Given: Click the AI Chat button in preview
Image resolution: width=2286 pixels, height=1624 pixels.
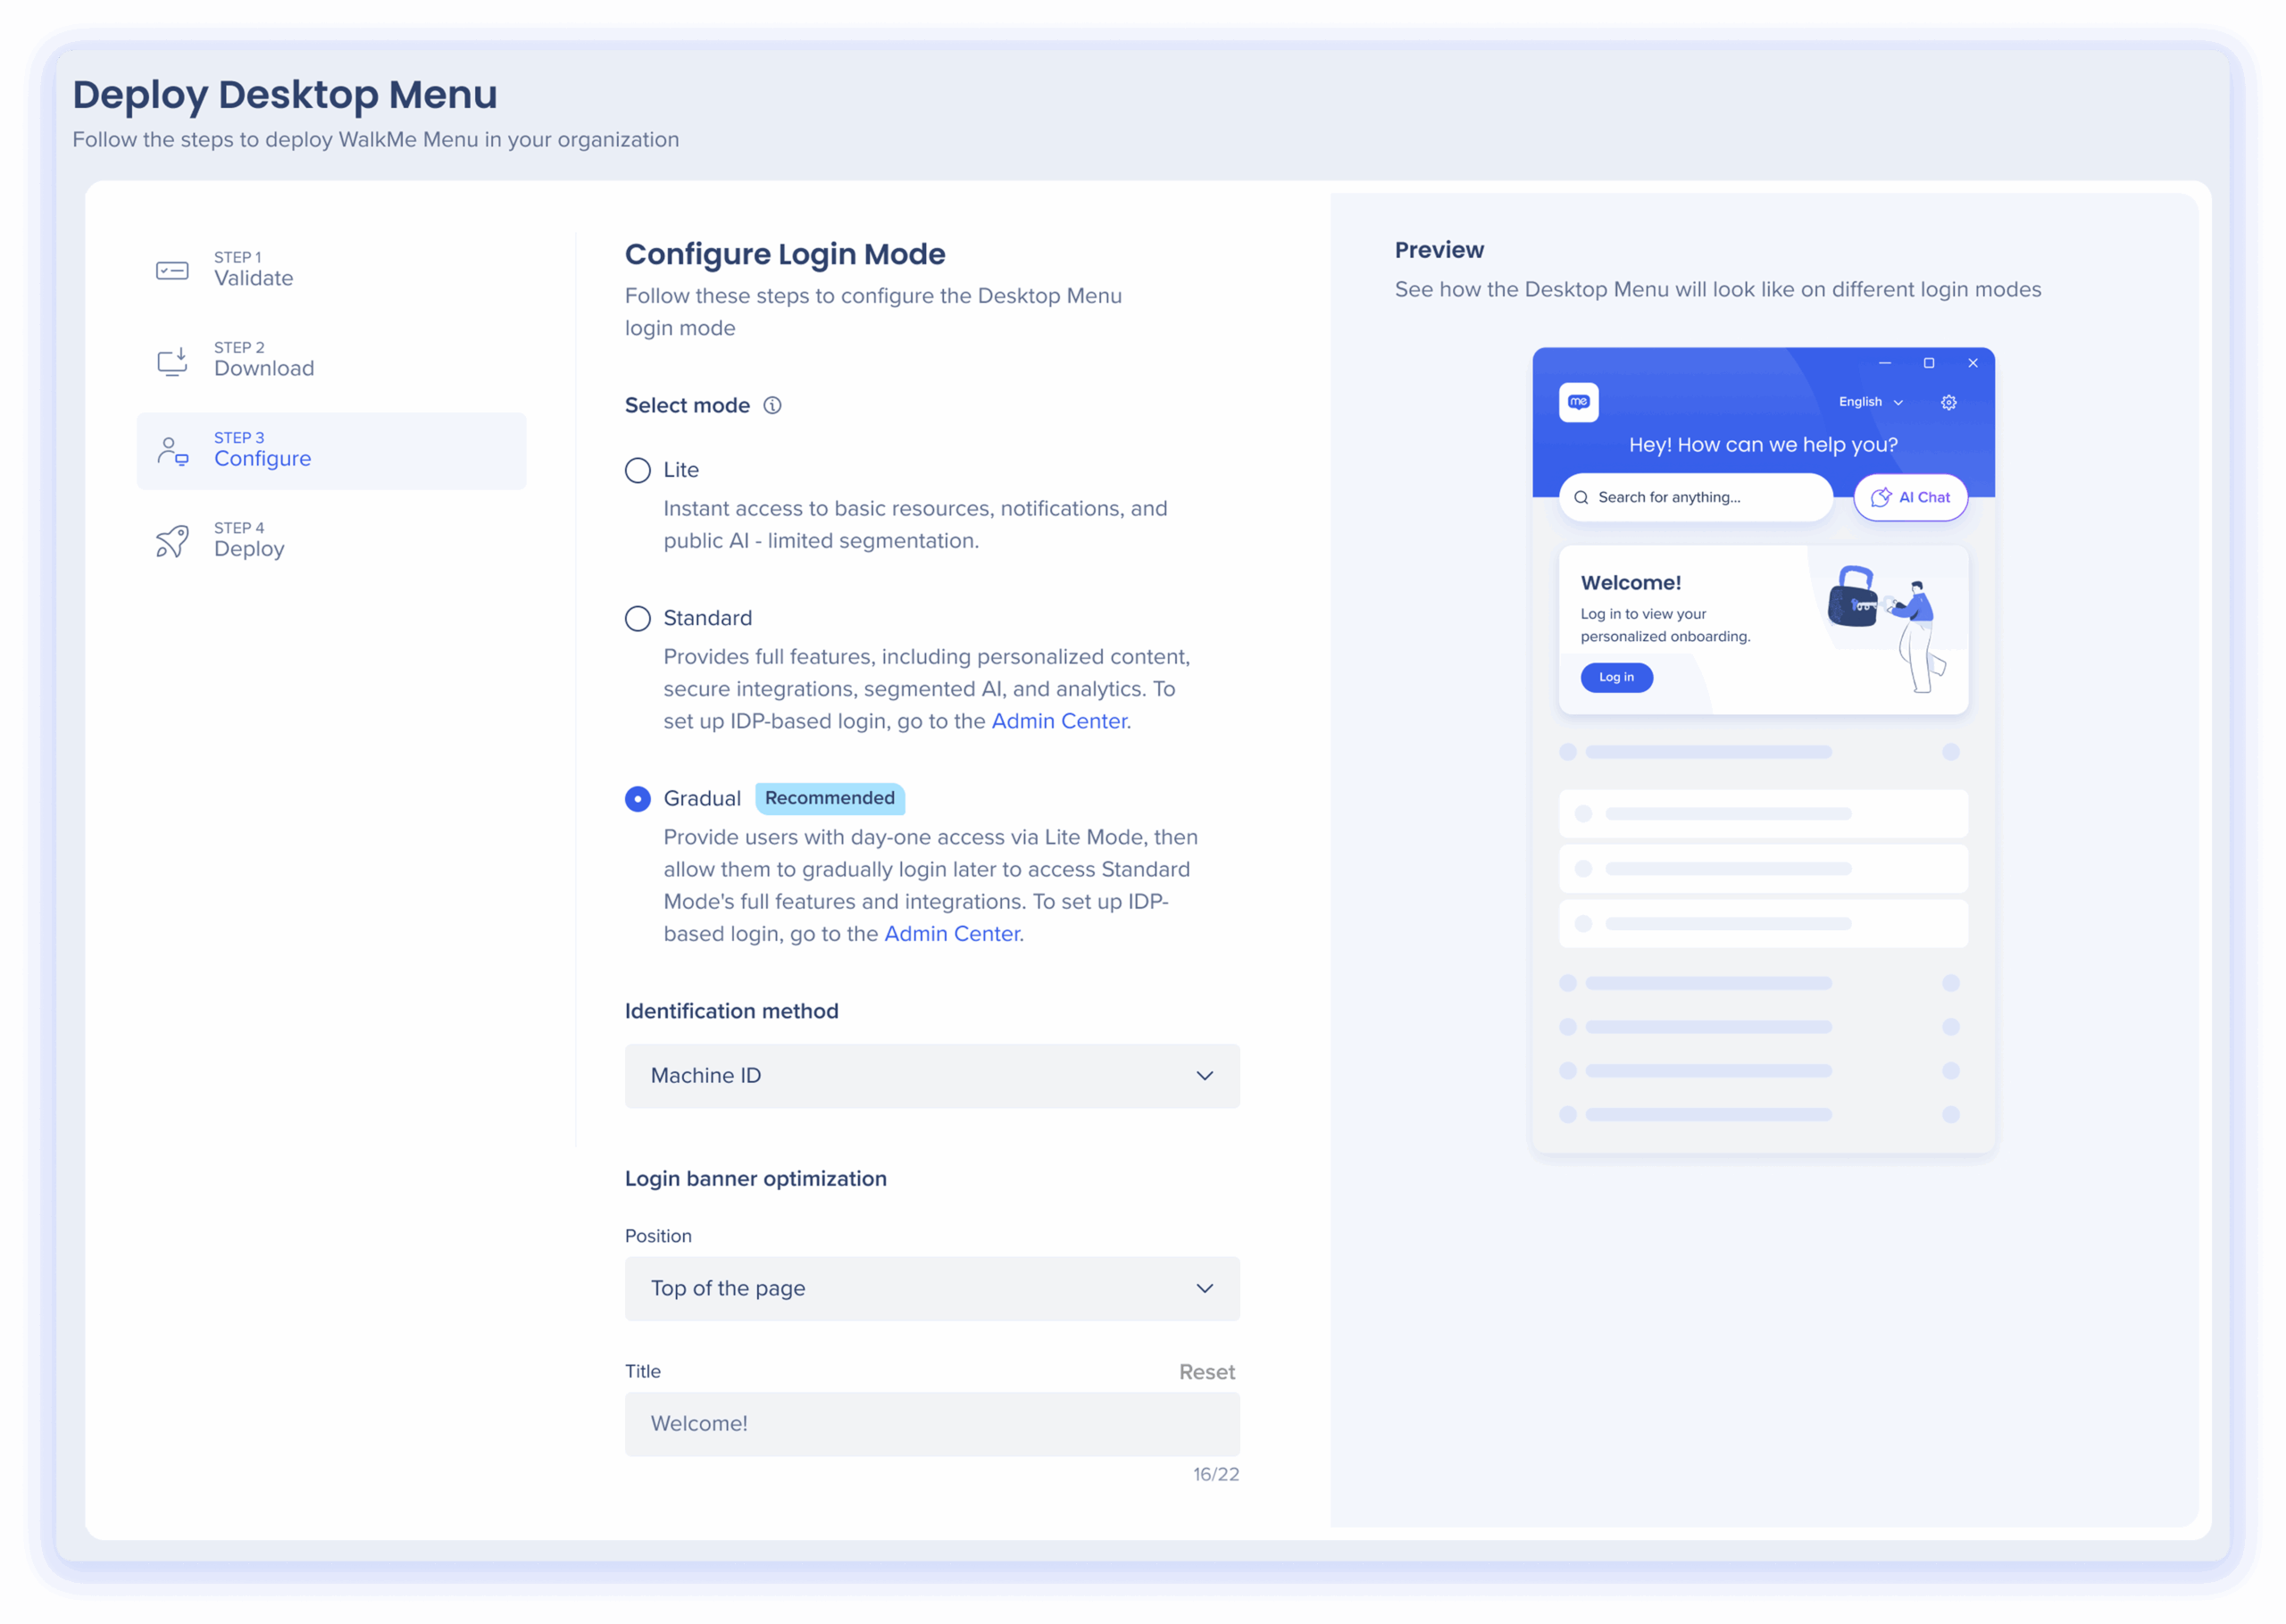Looking at the screenshot, I should (x=1910, y=497).
